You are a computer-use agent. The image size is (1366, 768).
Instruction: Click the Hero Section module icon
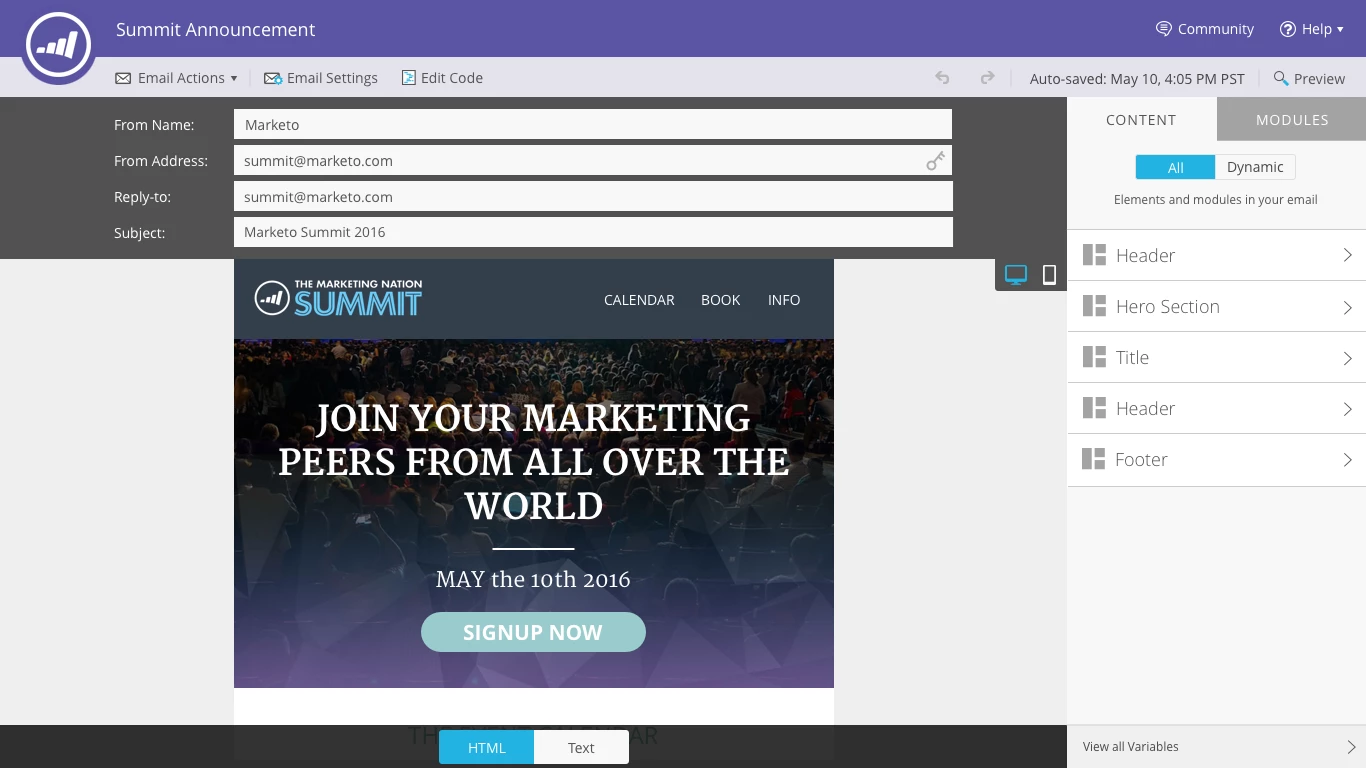click(x=1094, y=306)
